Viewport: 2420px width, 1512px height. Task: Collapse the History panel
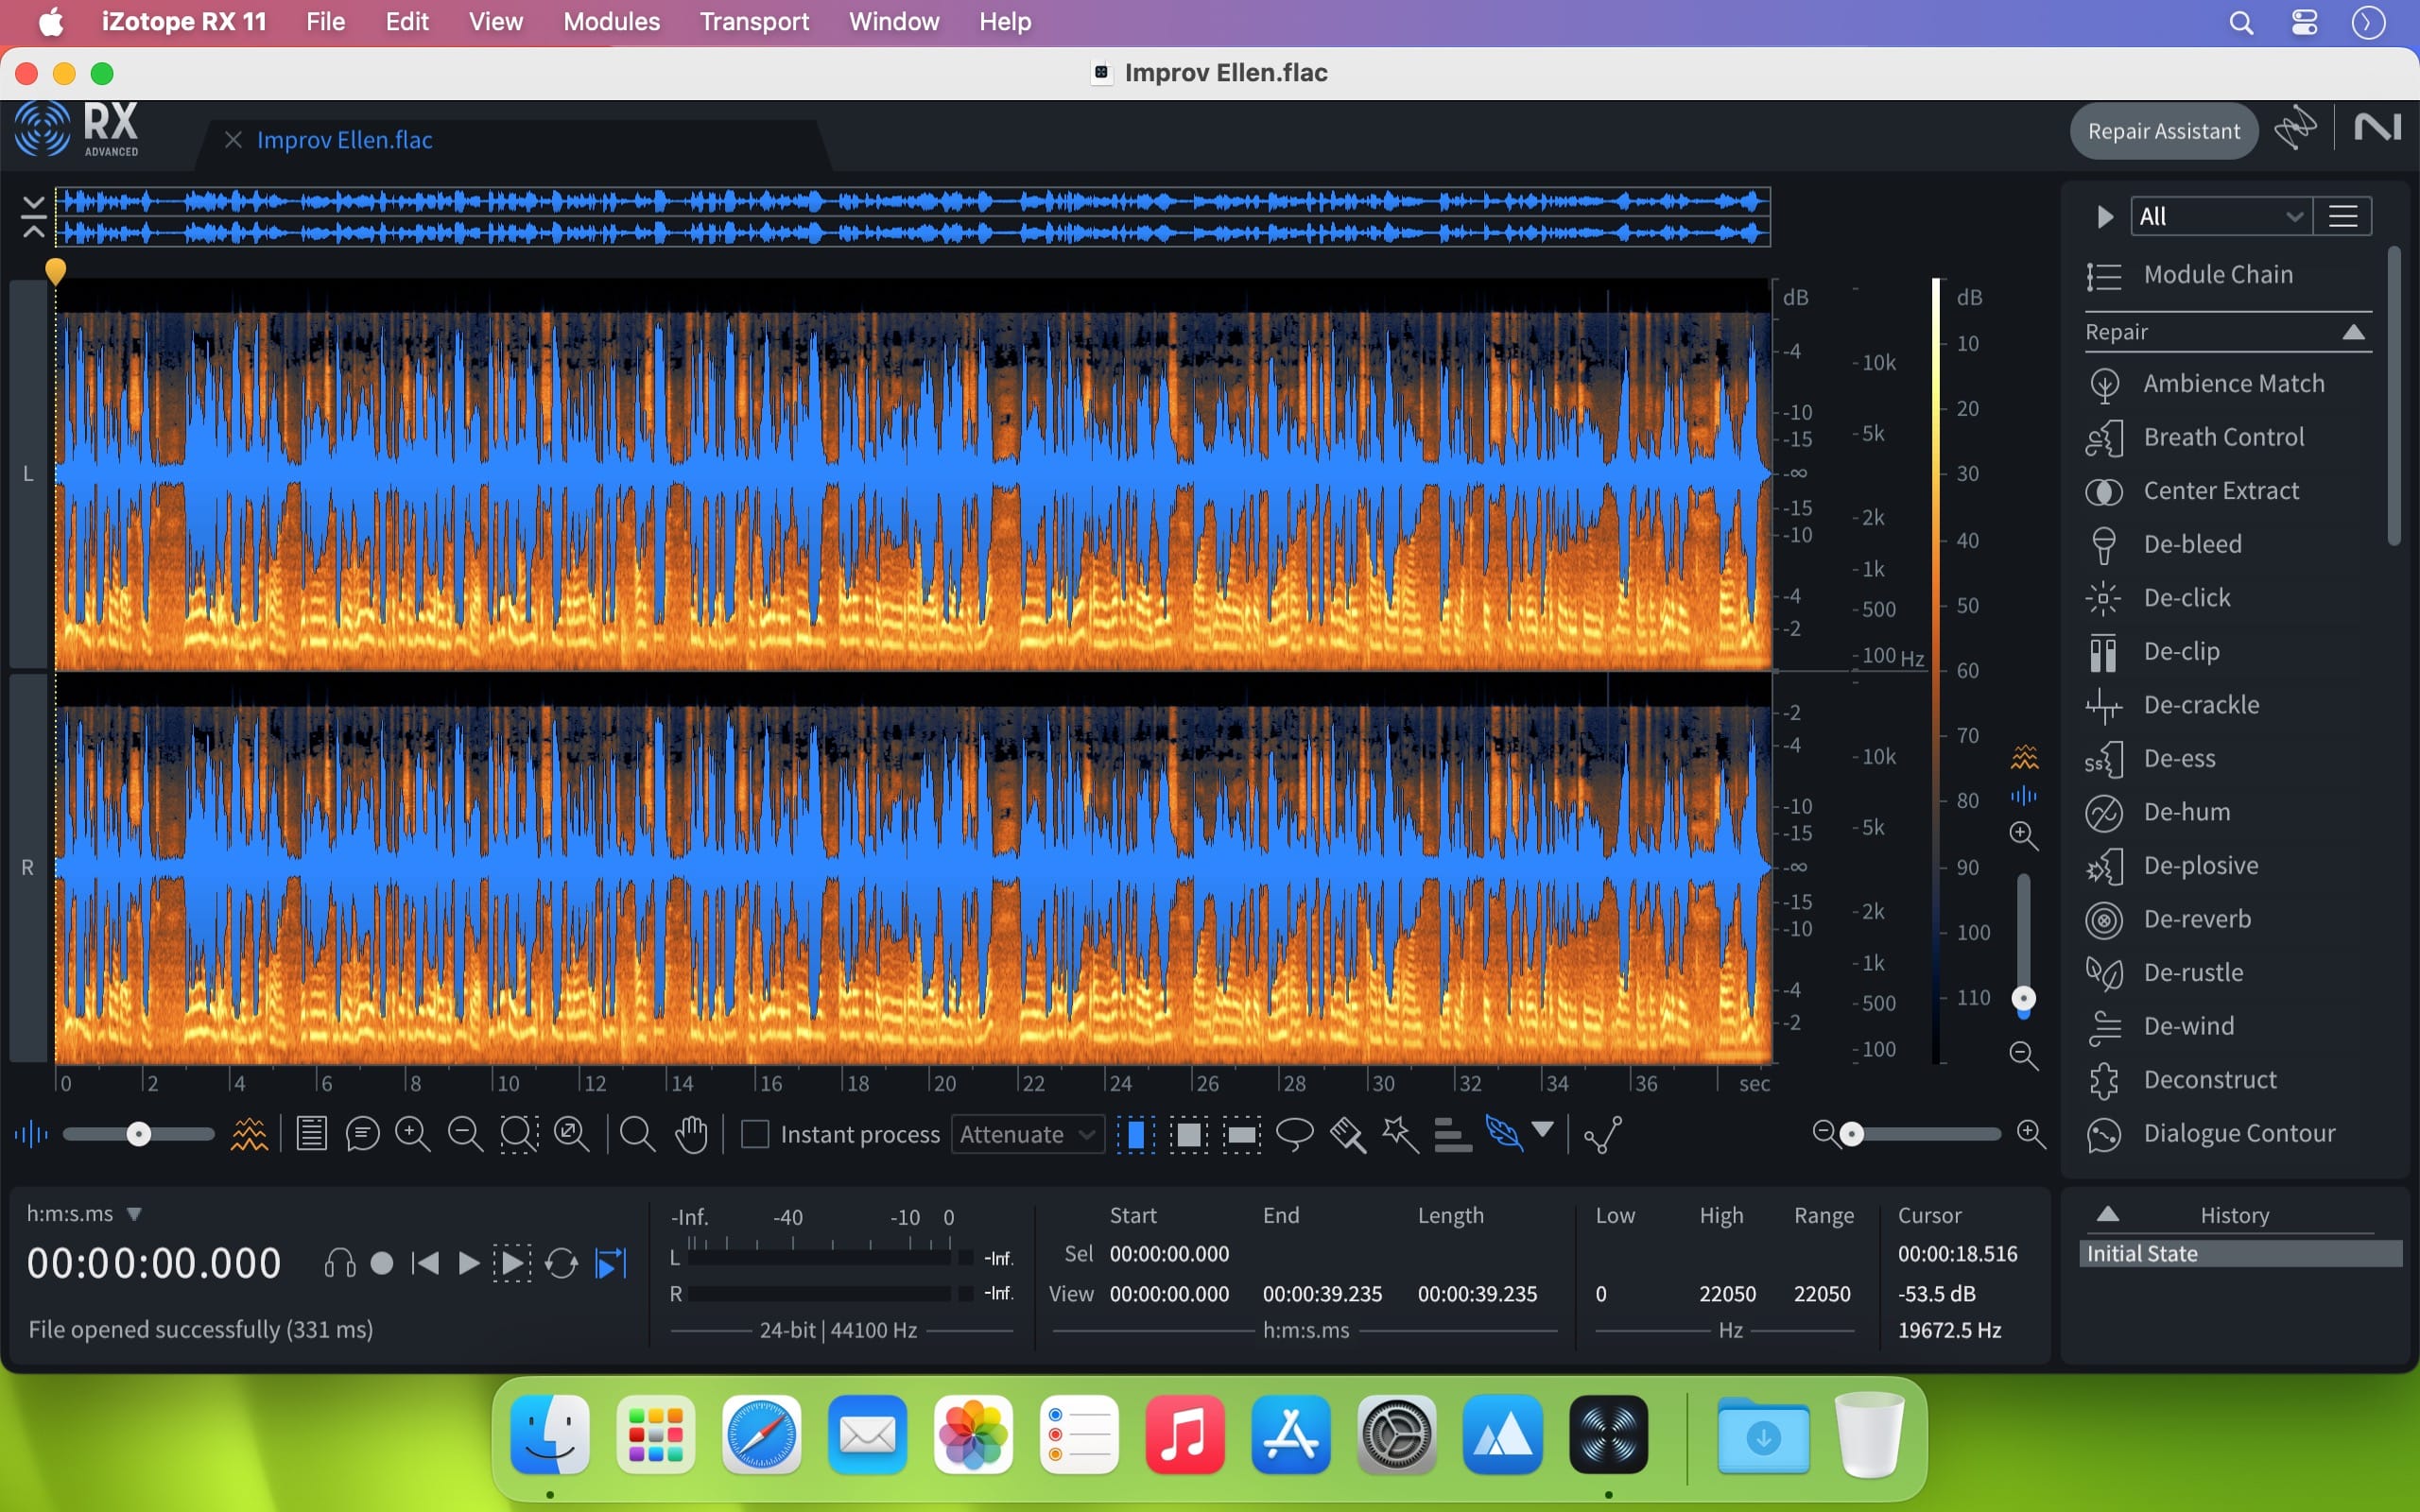pyautogui.click(x=2108, y=1214)
